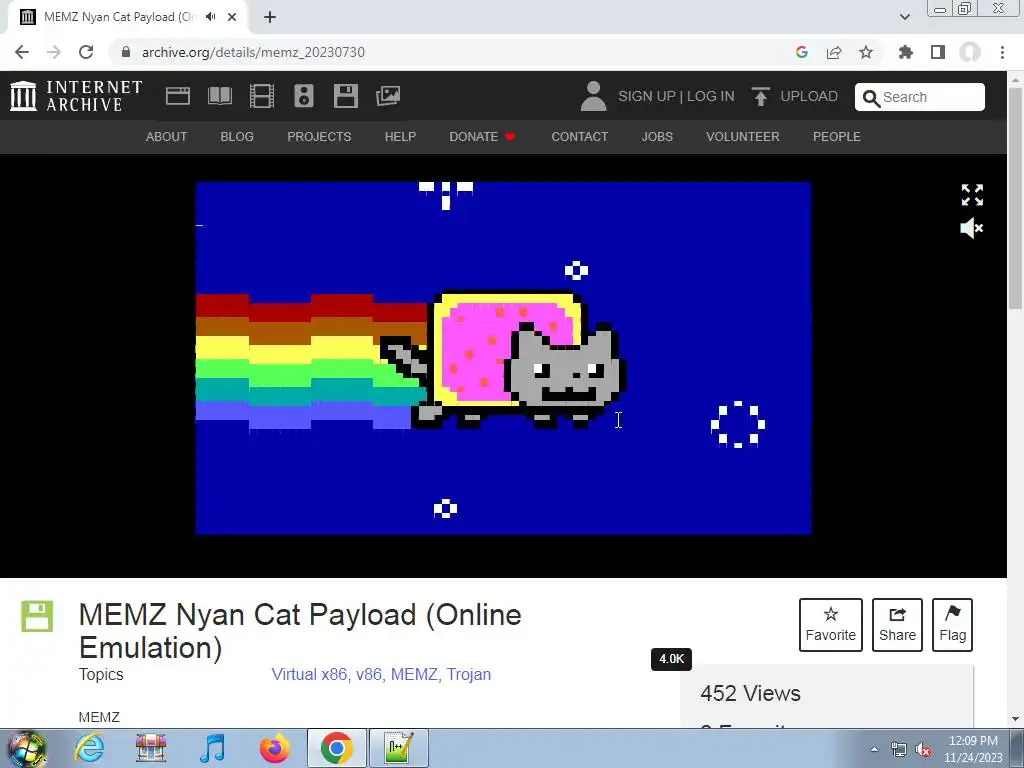Viewport: 1024px width, 768px height.
Task: Open the Extensions puzzle icon
Action: tap(906, 52)
